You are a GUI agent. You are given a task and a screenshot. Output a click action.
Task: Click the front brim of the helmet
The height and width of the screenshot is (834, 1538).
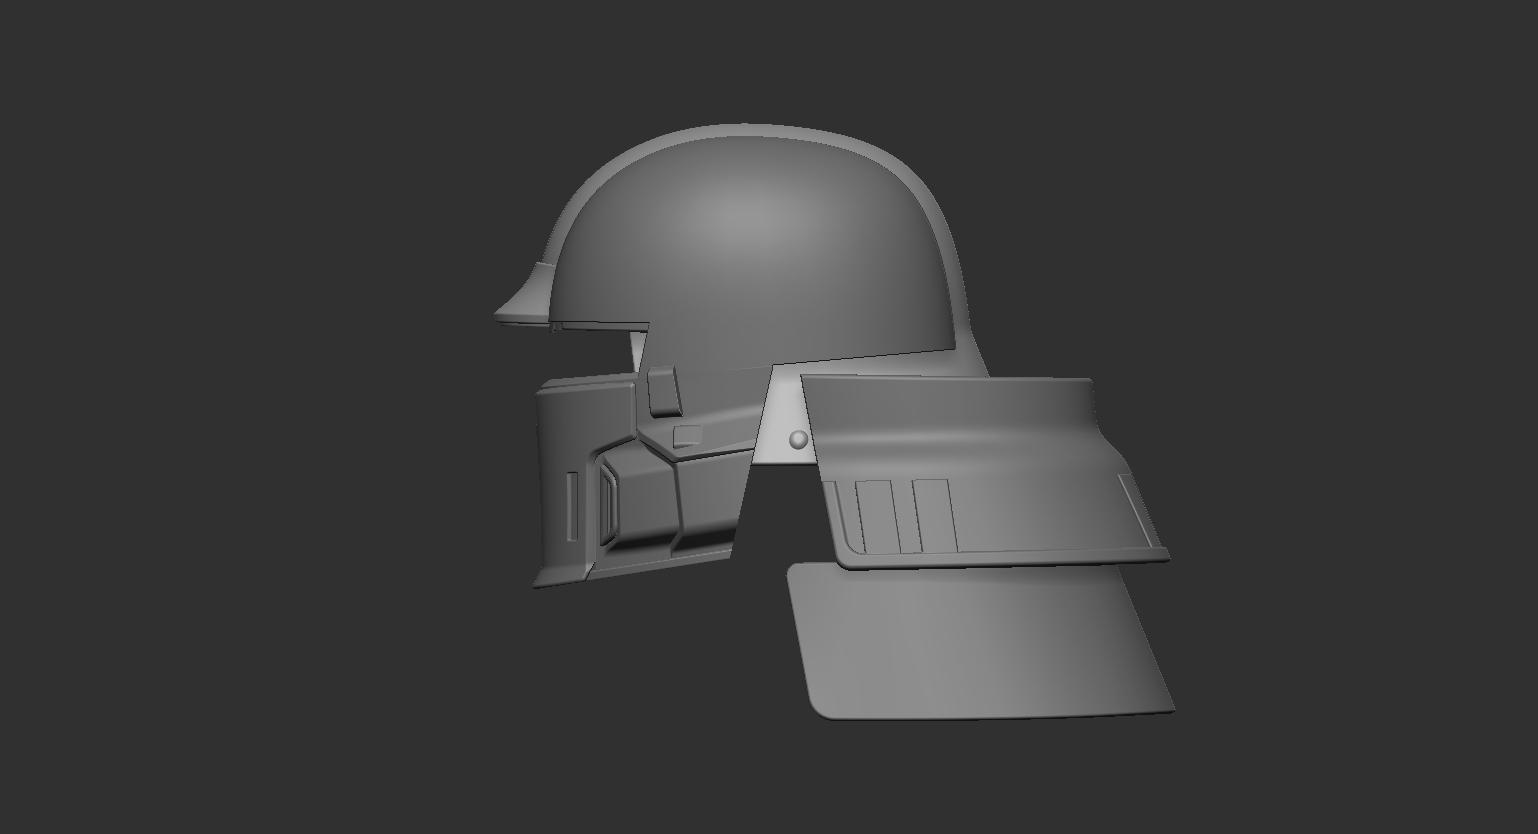[x=522, y=297]
